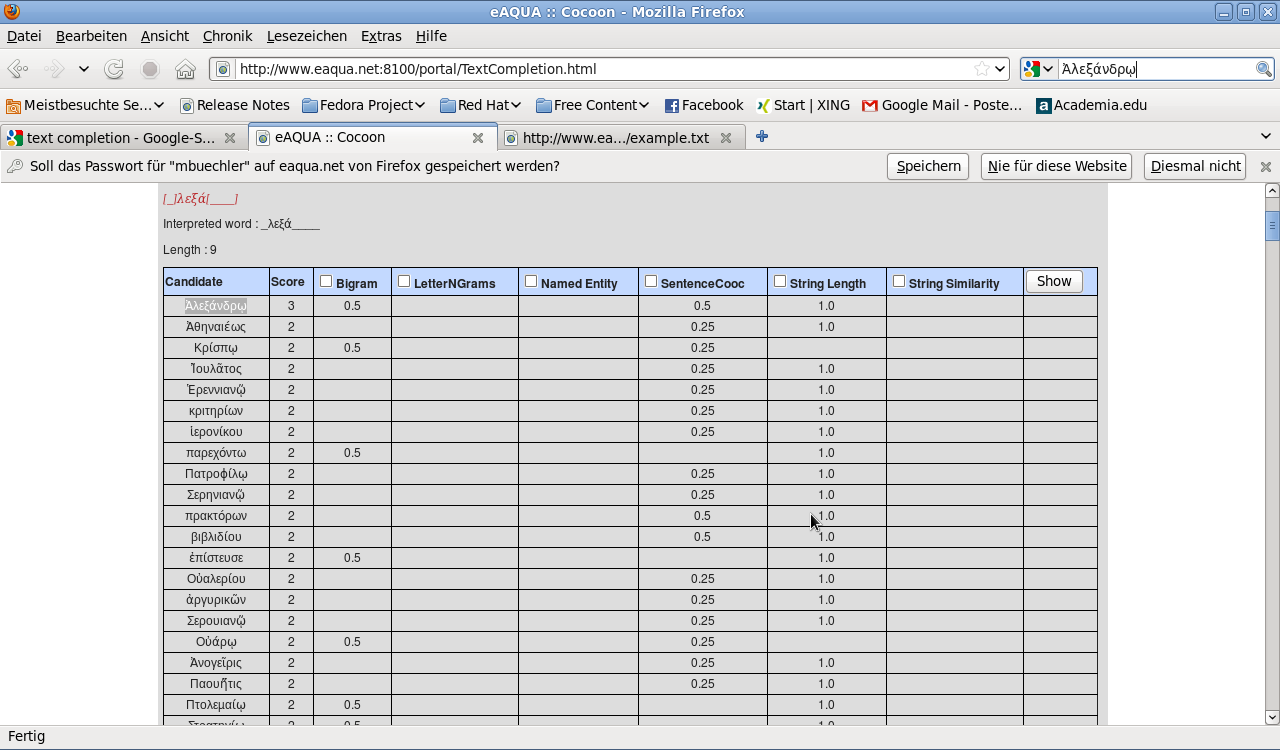1280x750 pixels.
Task: Enable the SentenceCooc checkbox
Action: click(651, 282)
